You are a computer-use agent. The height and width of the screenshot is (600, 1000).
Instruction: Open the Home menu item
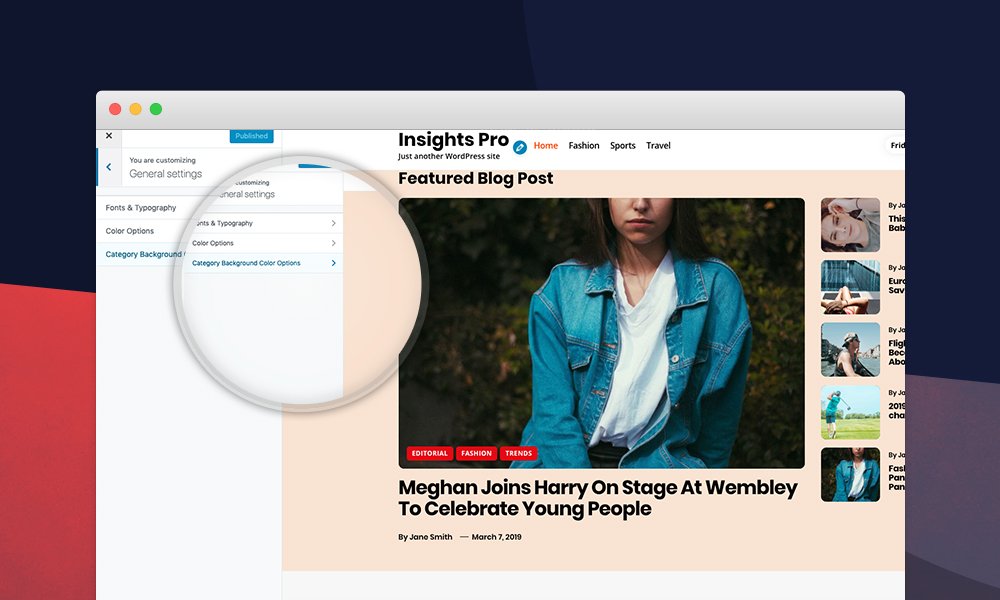coord(546,145)
